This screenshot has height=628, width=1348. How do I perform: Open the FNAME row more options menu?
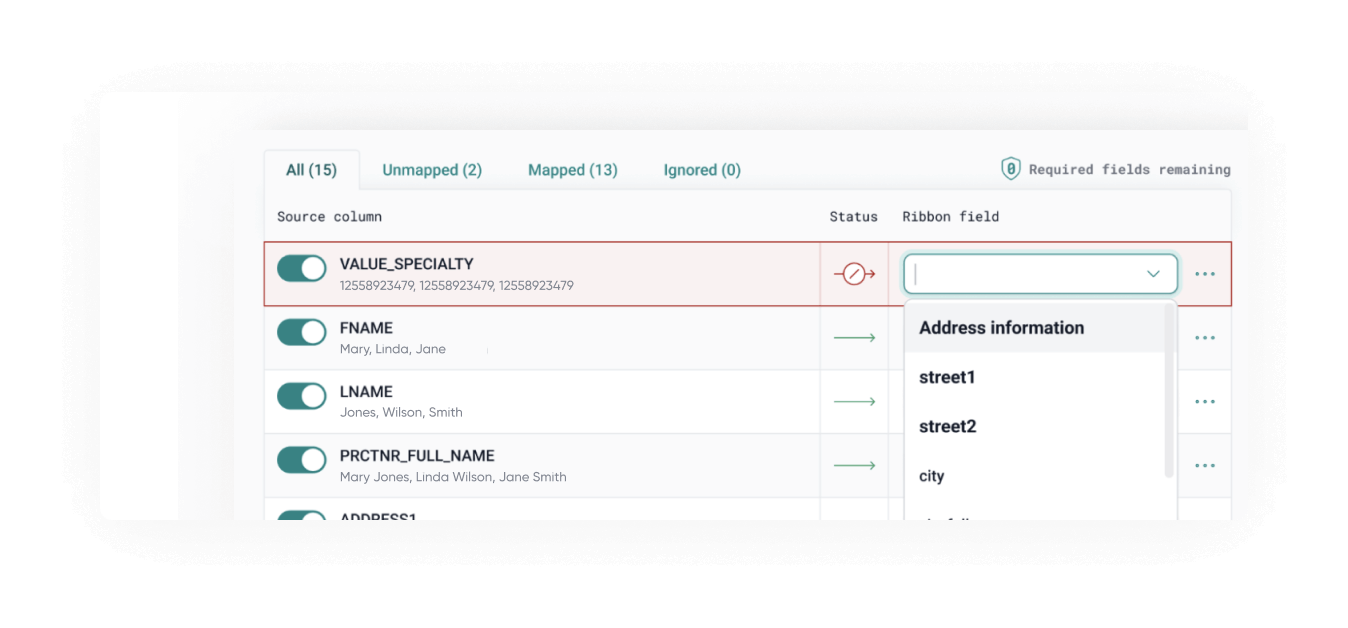pyautogui.click(x=1205, y=338)
